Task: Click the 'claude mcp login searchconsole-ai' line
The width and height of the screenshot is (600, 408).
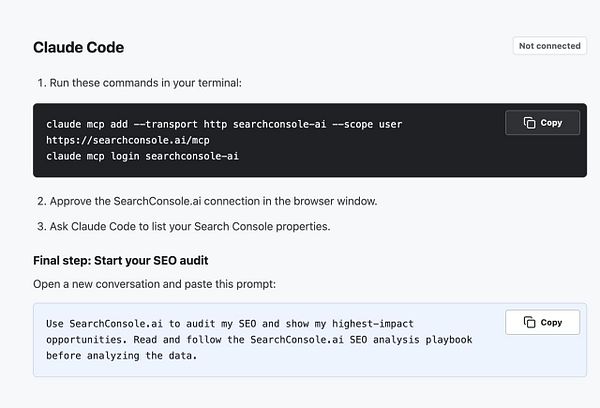Action: [142, 156]
